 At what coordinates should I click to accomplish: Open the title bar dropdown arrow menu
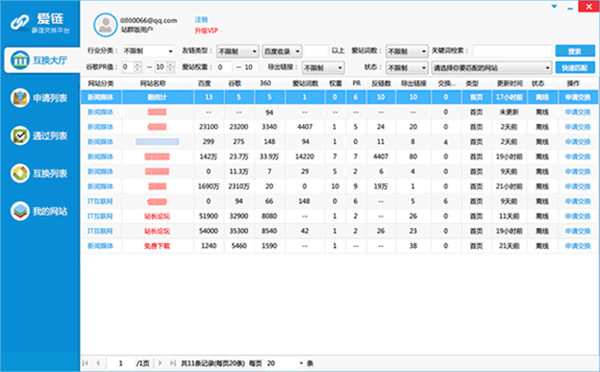[554, 7]
